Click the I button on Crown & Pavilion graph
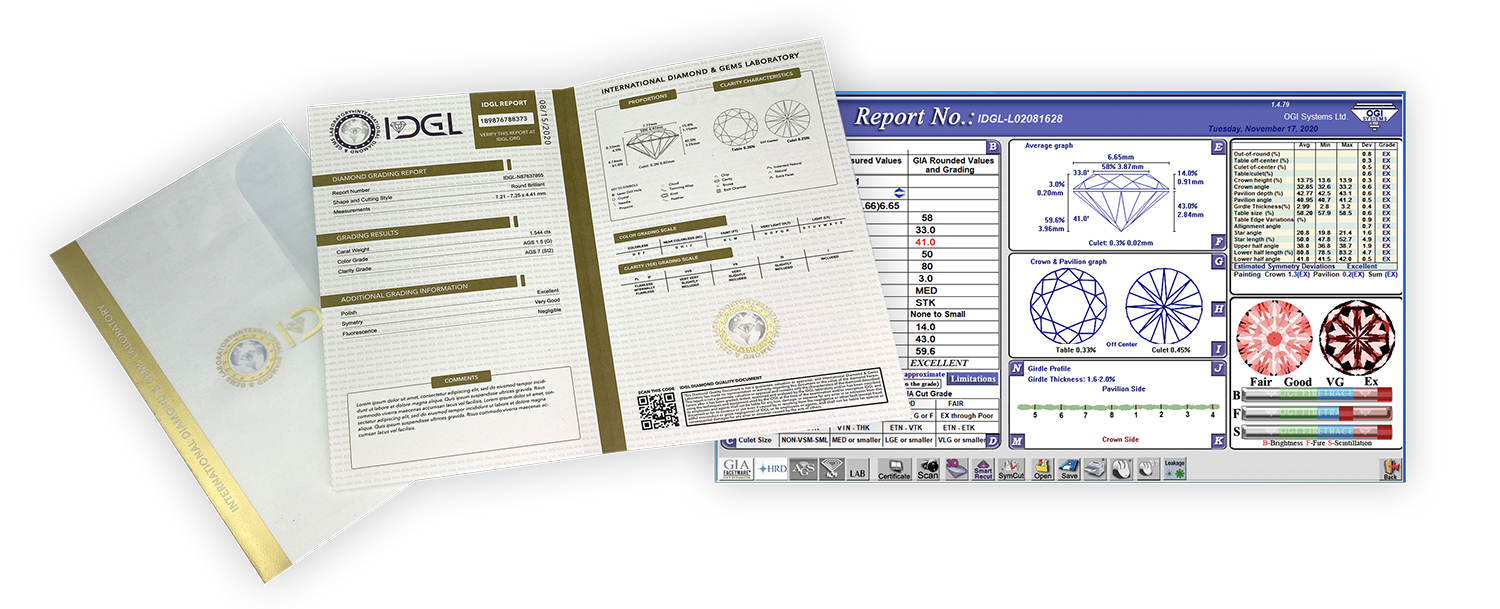 click(x=1217, y=348)
